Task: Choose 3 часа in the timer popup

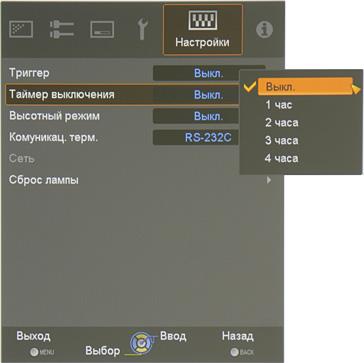Action: (x=281, y=140)
